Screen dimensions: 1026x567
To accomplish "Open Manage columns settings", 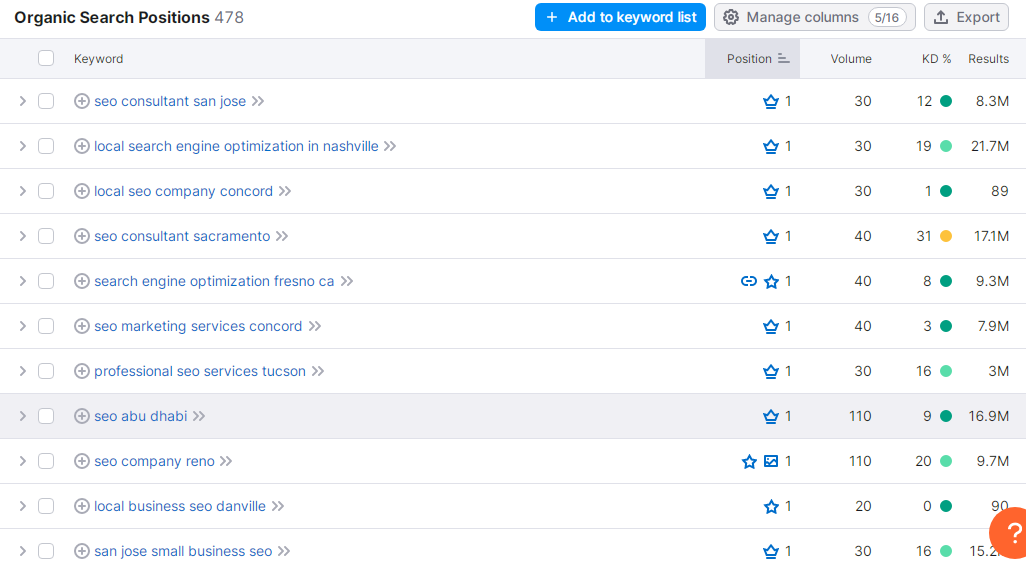I will [x=815, y=18].
